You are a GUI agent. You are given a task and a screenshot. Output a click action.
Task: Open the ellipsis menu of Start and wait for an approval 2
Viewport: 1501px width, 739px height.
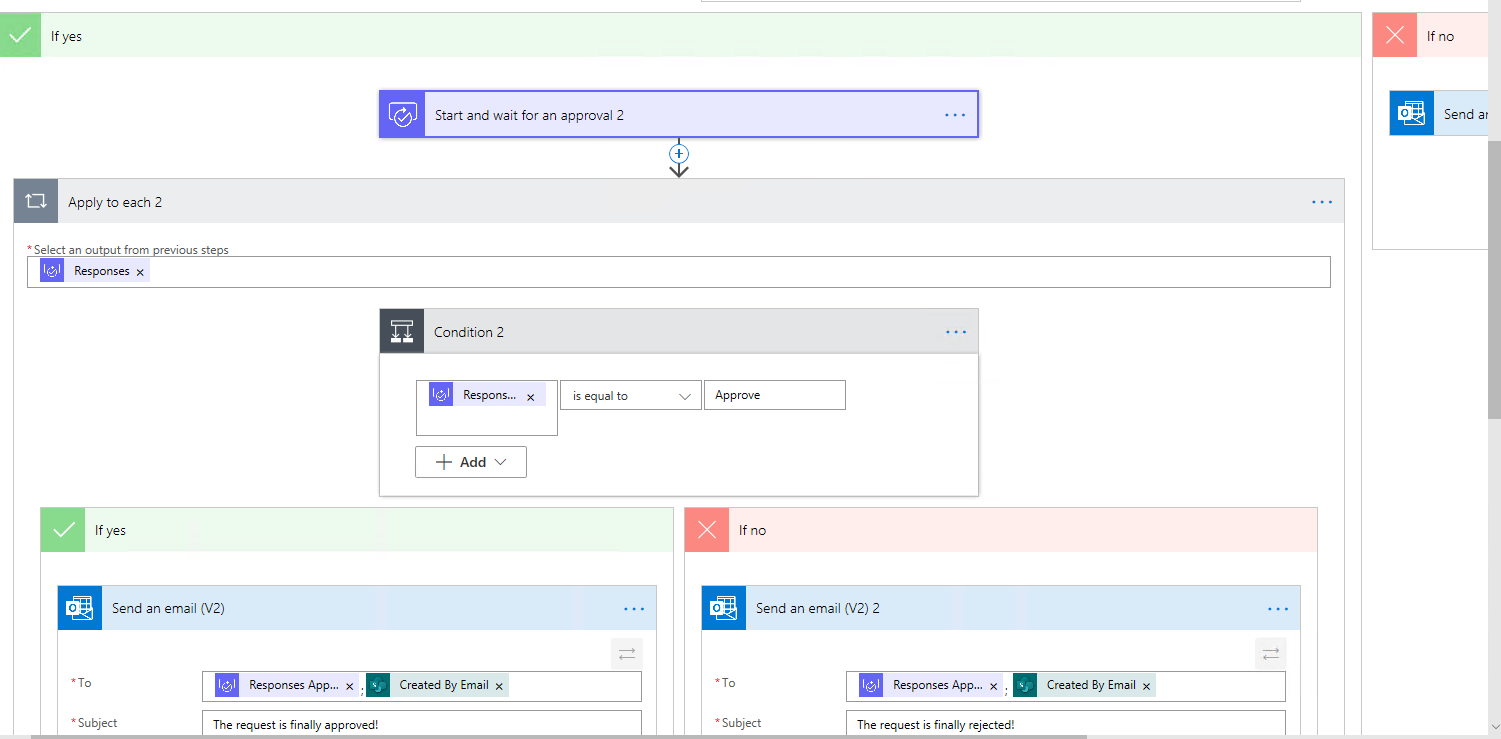click(955, 115)
